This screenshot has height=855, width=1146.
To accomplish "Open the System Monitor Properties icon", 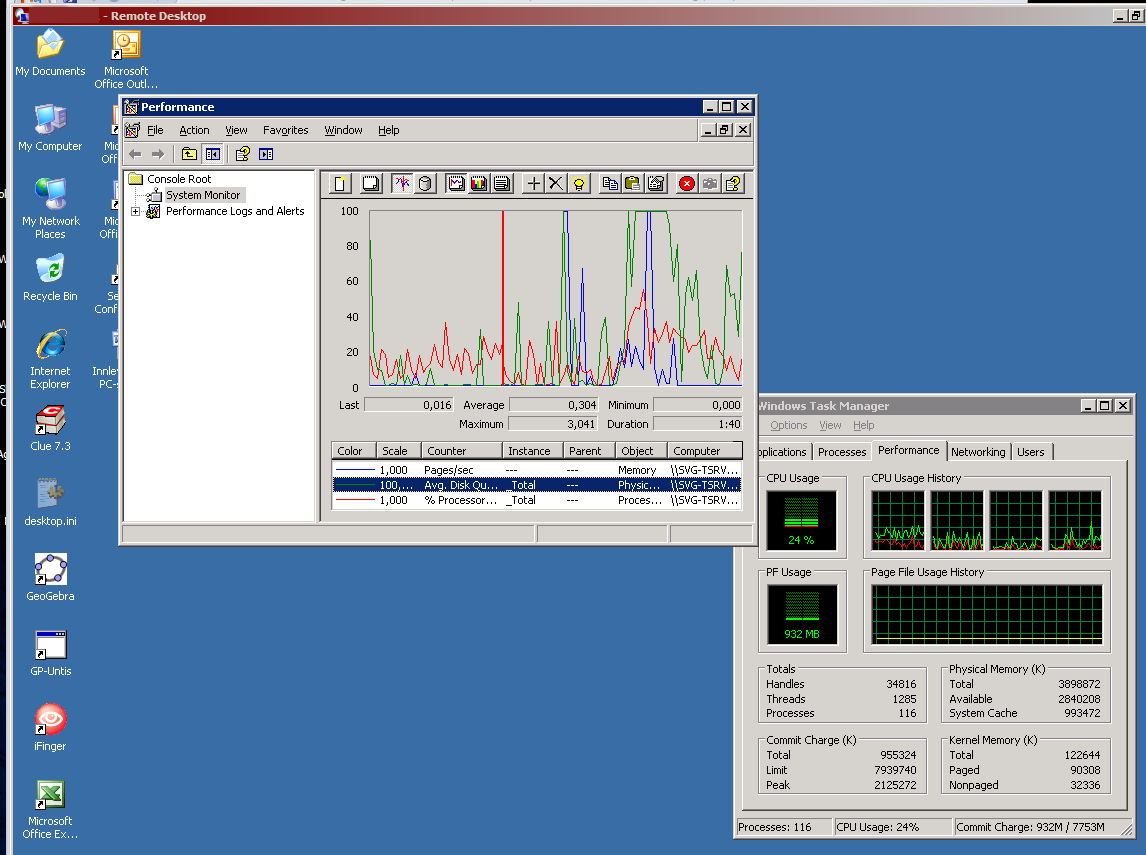I will point(656,183).
